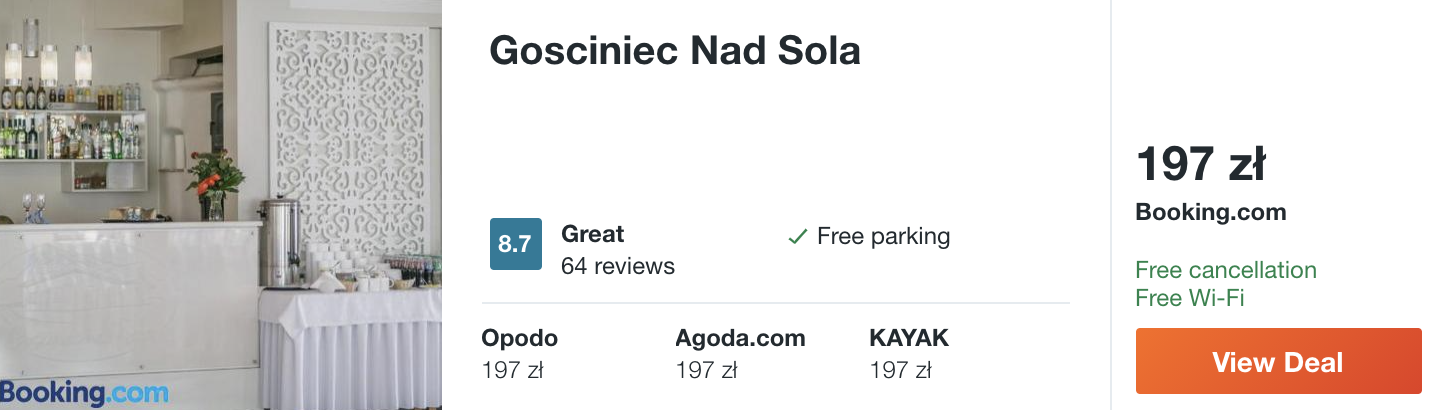The image size is (1436, 410).
Task: Select the Great rating label
Action: click(x=593, y=234)
